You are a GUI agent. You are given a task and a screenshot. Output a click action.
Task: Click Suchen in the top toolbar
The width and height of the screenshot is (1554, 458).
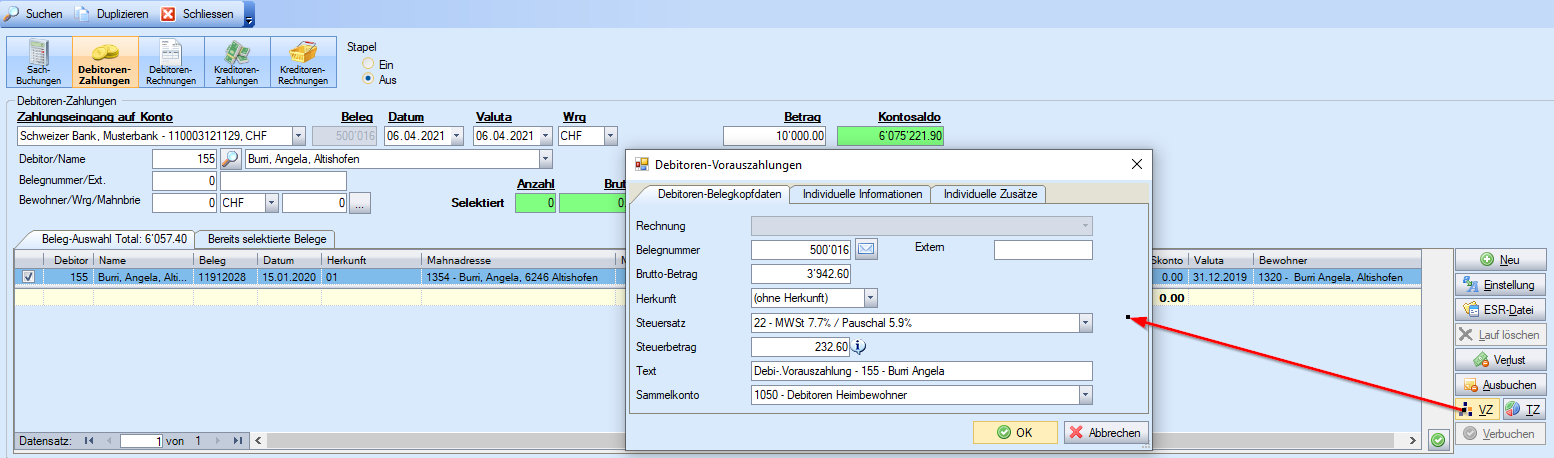click(x=33, y=14)
